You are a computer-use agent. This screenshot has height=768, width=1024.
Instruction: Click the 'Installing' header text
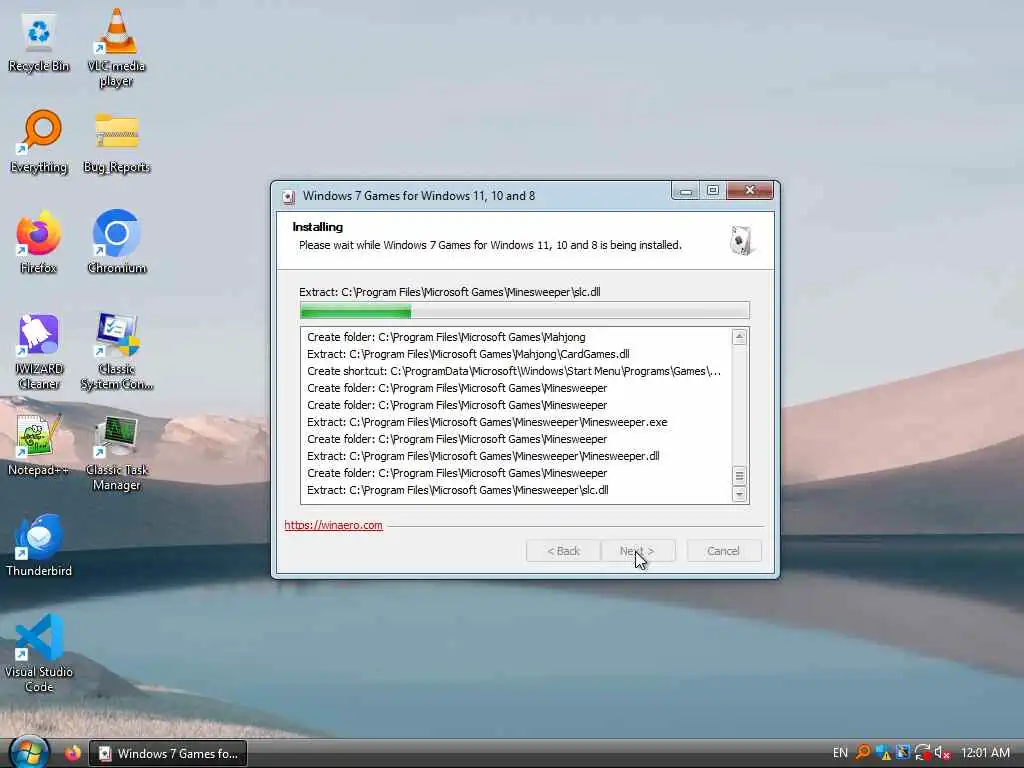click(317, 227)
